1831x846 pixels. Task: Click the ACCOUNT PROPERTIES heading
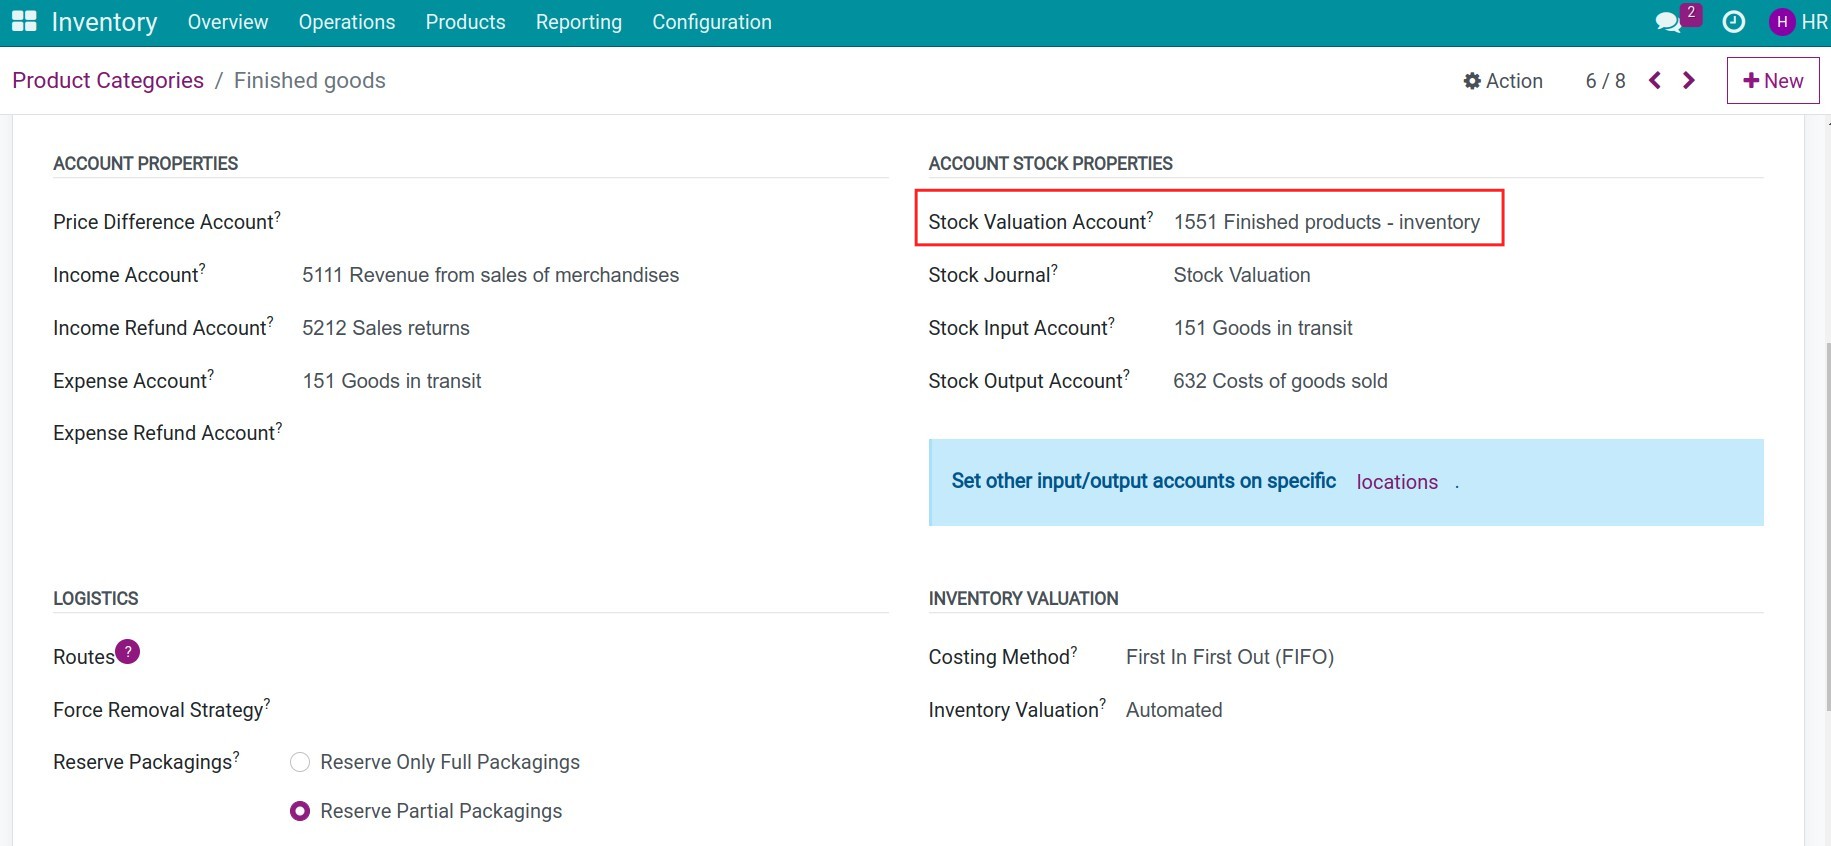point(146,164)
